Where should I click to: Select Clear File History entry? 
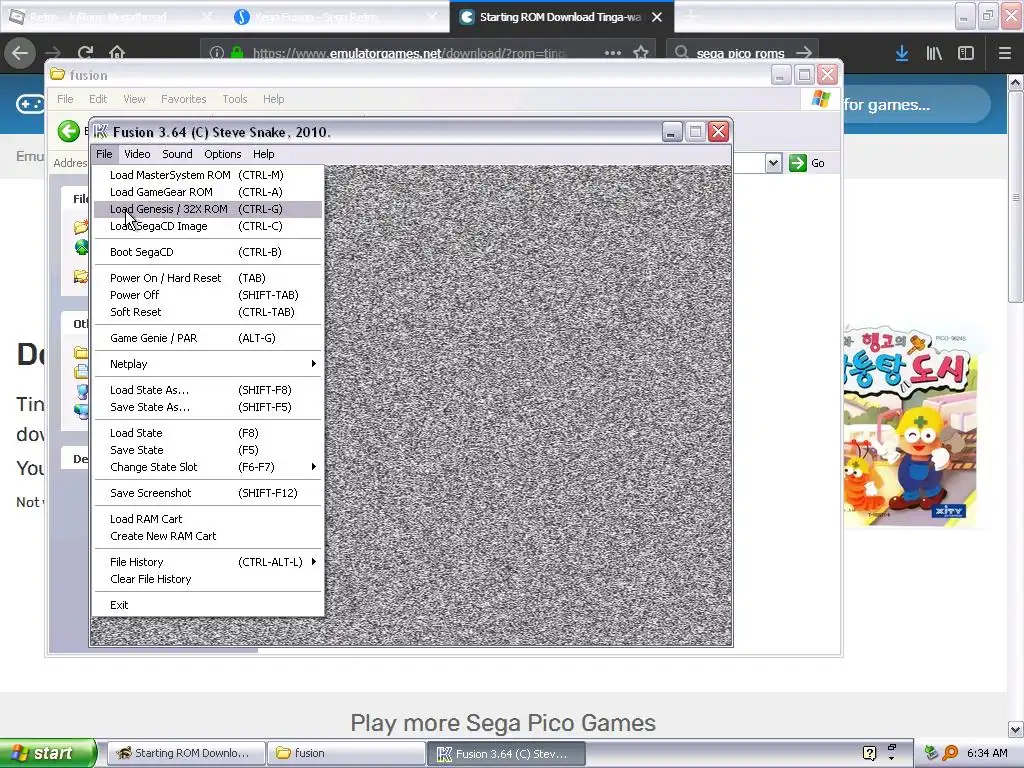[x=208, y=579]
